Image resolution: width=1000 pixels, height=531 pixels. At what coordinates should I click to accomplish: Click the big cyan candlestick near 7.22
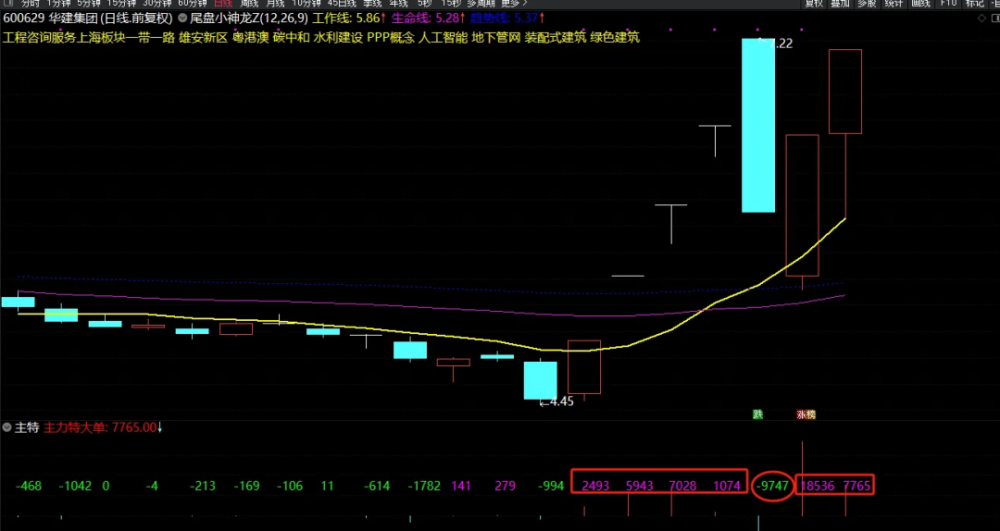pos(758,125)
